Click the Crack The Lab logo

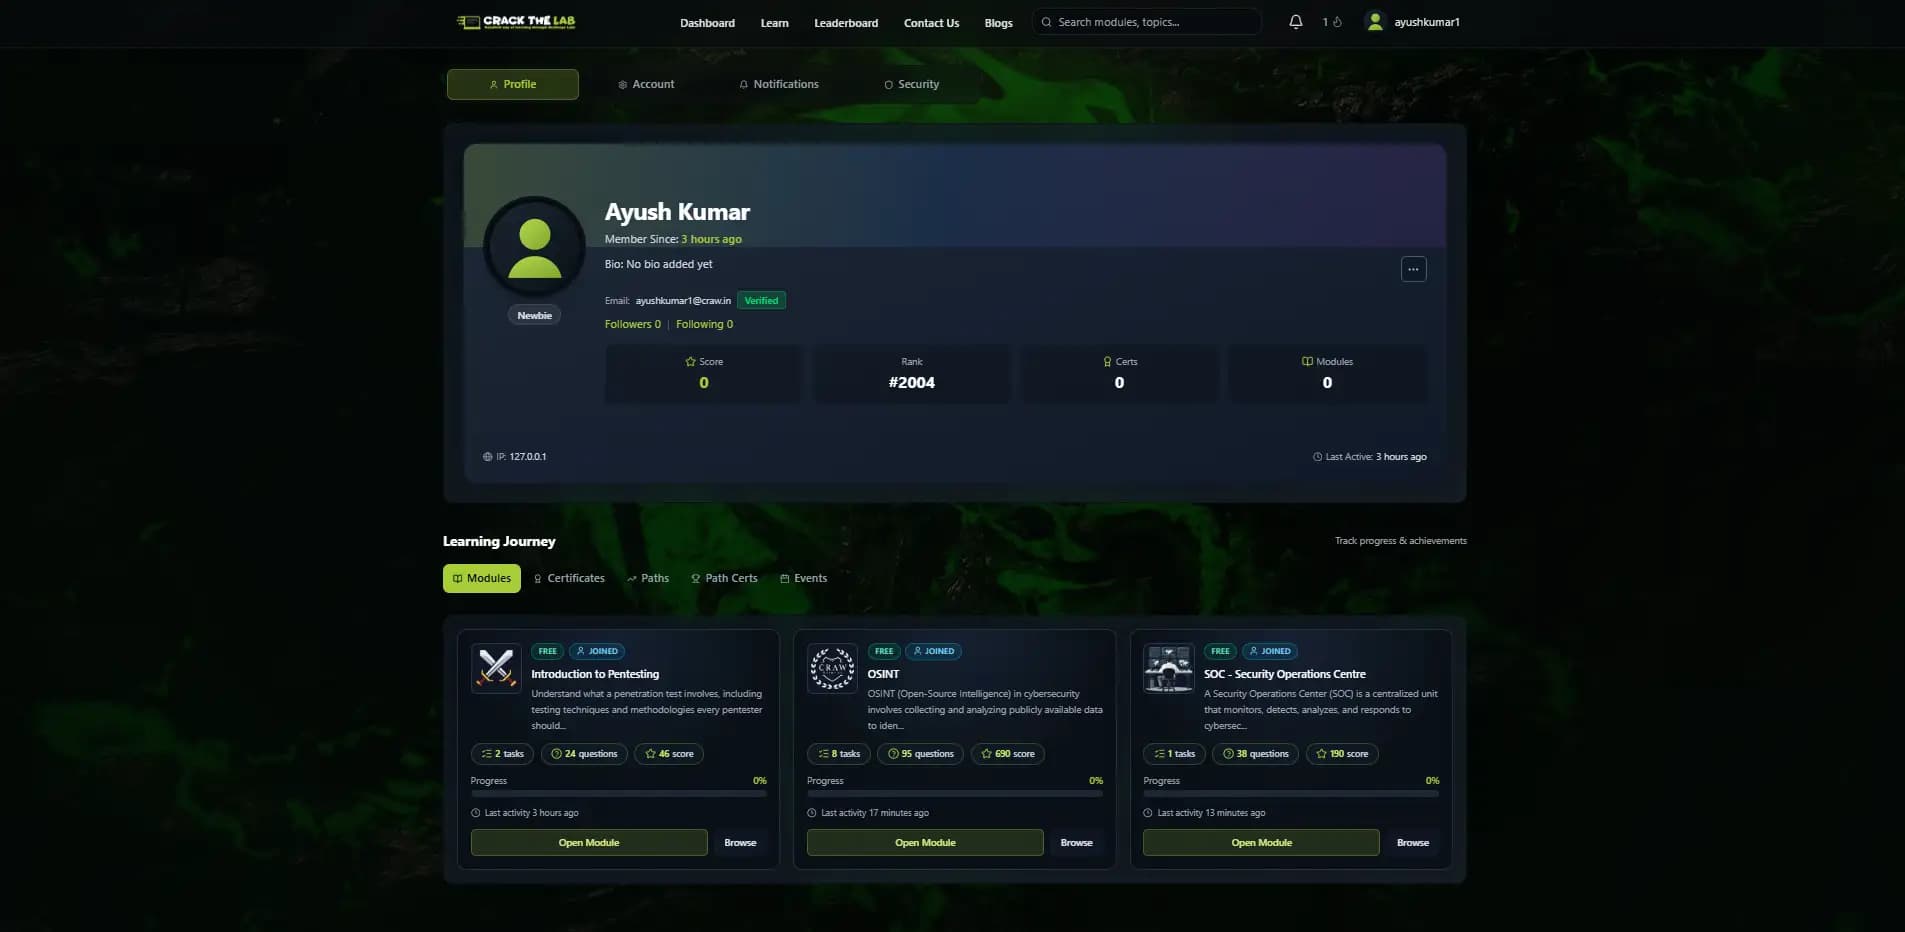pyautogui.click(x=515, y=21)
